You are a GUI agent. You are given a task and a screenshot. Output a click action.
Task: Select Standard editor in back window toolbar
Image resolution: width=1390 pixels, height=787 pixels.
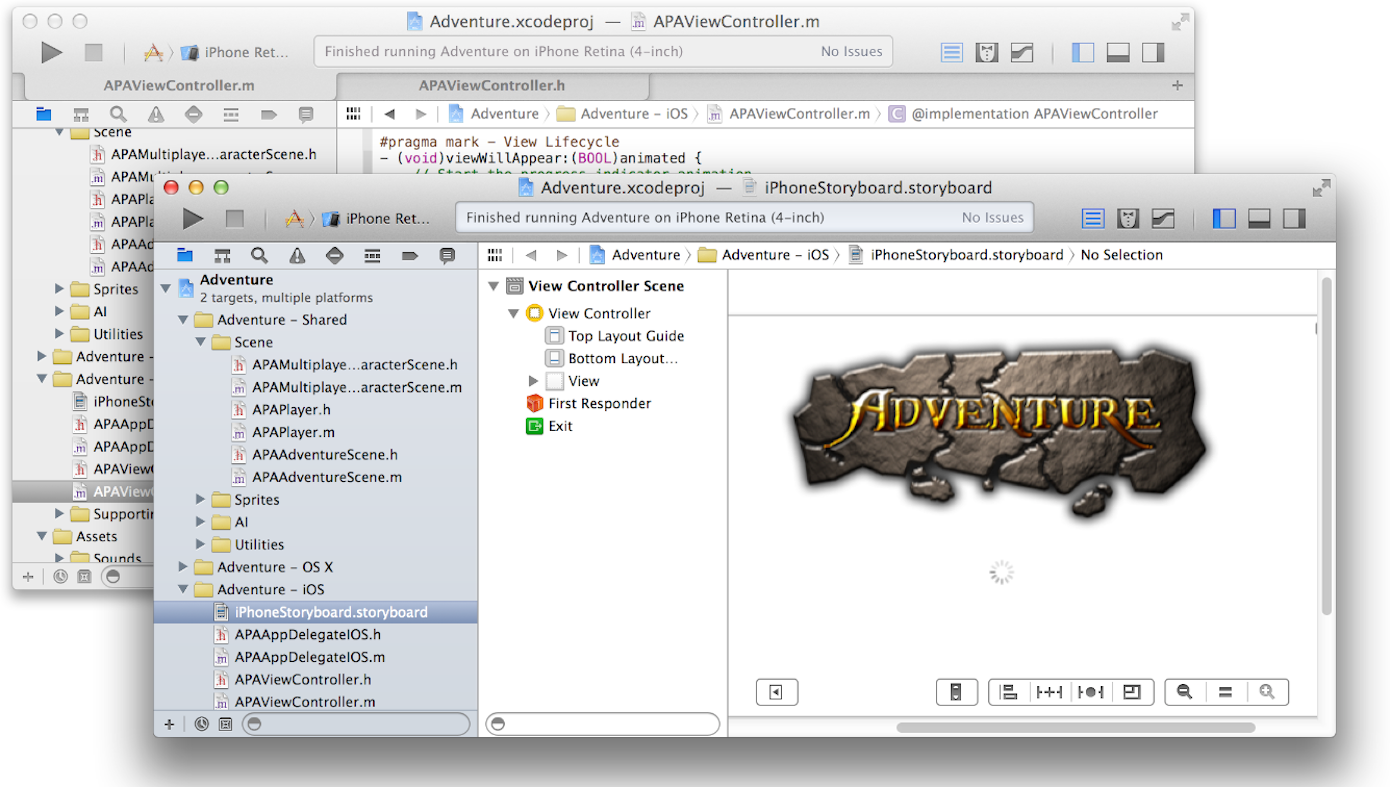[952, 52]
